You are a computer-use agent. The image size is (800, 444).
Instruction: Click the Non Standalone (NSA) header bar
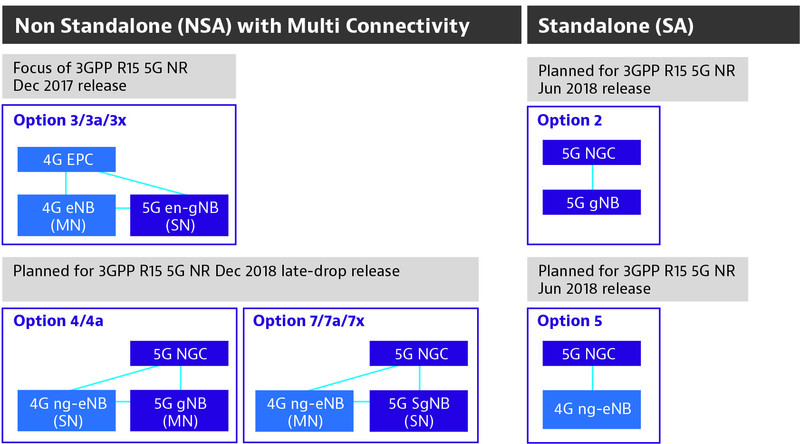262,25
